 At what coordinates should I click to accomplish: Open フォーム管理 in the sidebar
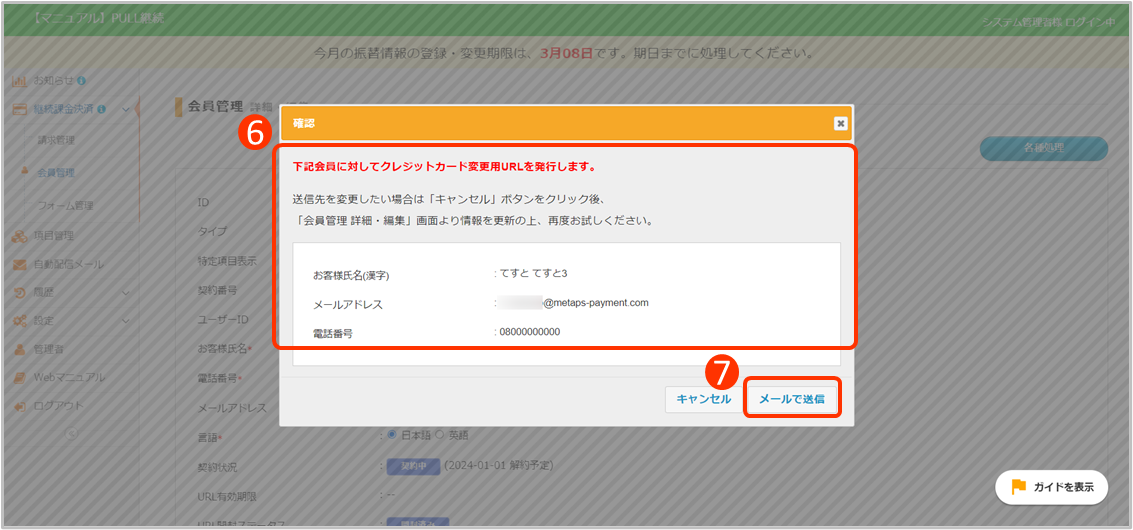(x=65, y=206)
